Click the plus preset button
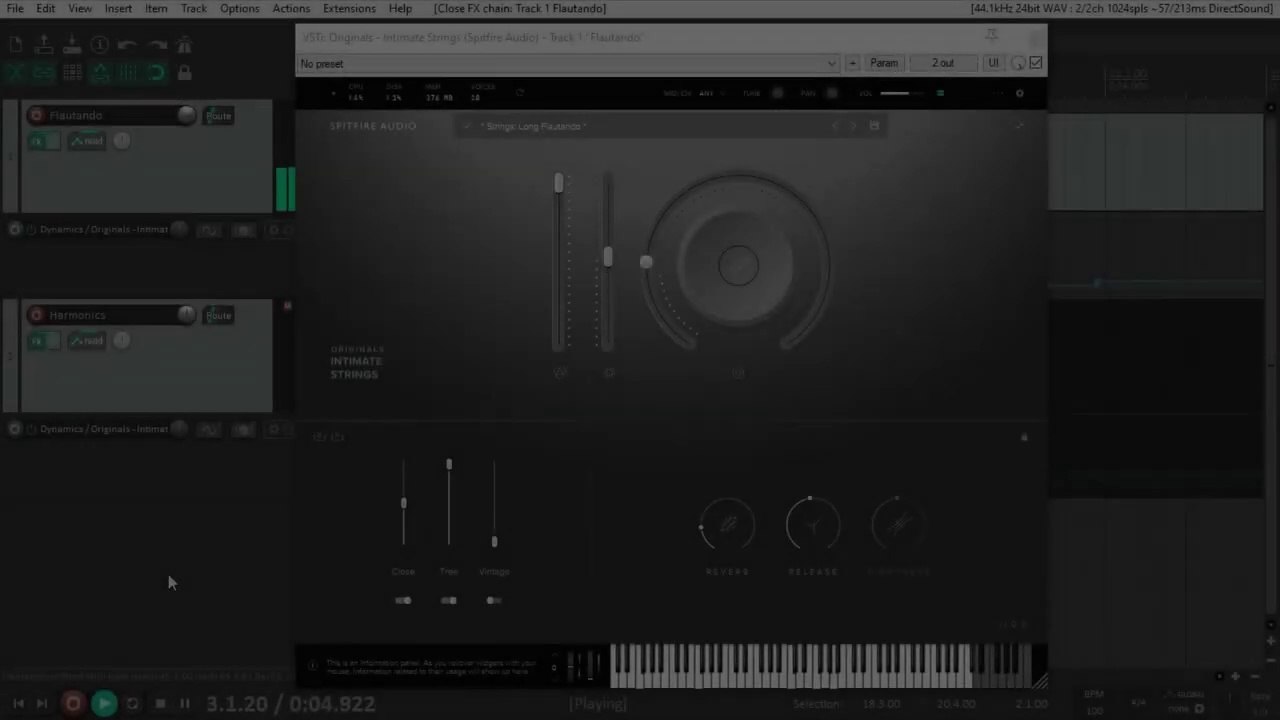The width and height of the screenshot is (1280, 720). [853, 63]
